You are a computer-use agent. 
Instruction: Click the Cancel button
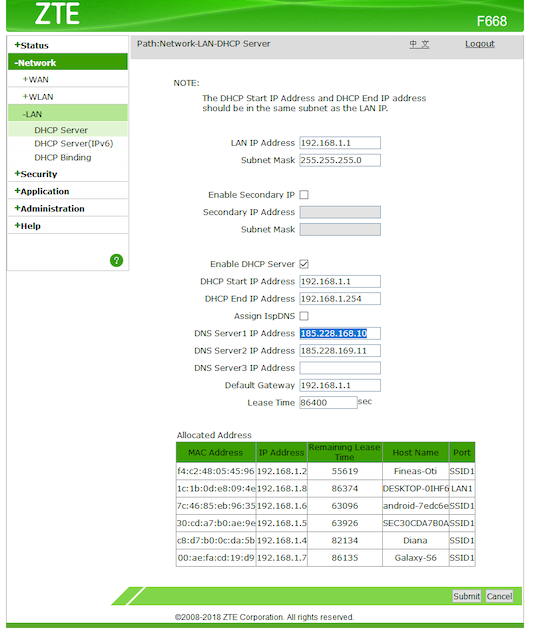click(x=499, y=596)
